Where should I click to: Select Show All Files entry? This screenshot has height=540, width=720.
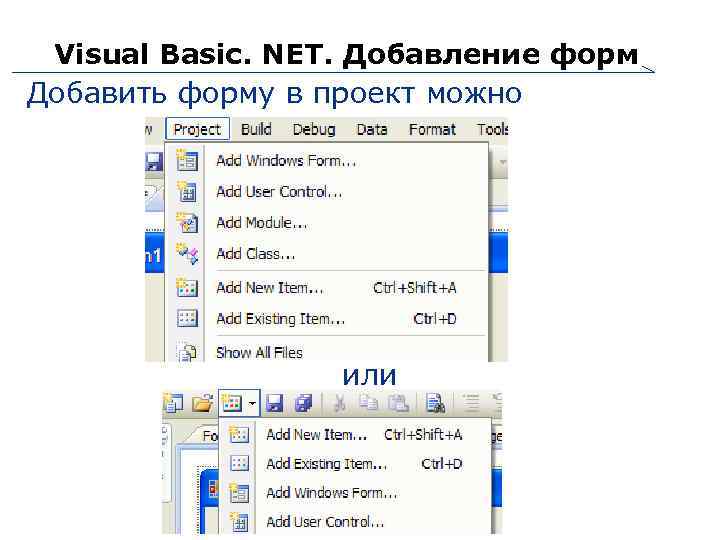[x=326, y=352]
